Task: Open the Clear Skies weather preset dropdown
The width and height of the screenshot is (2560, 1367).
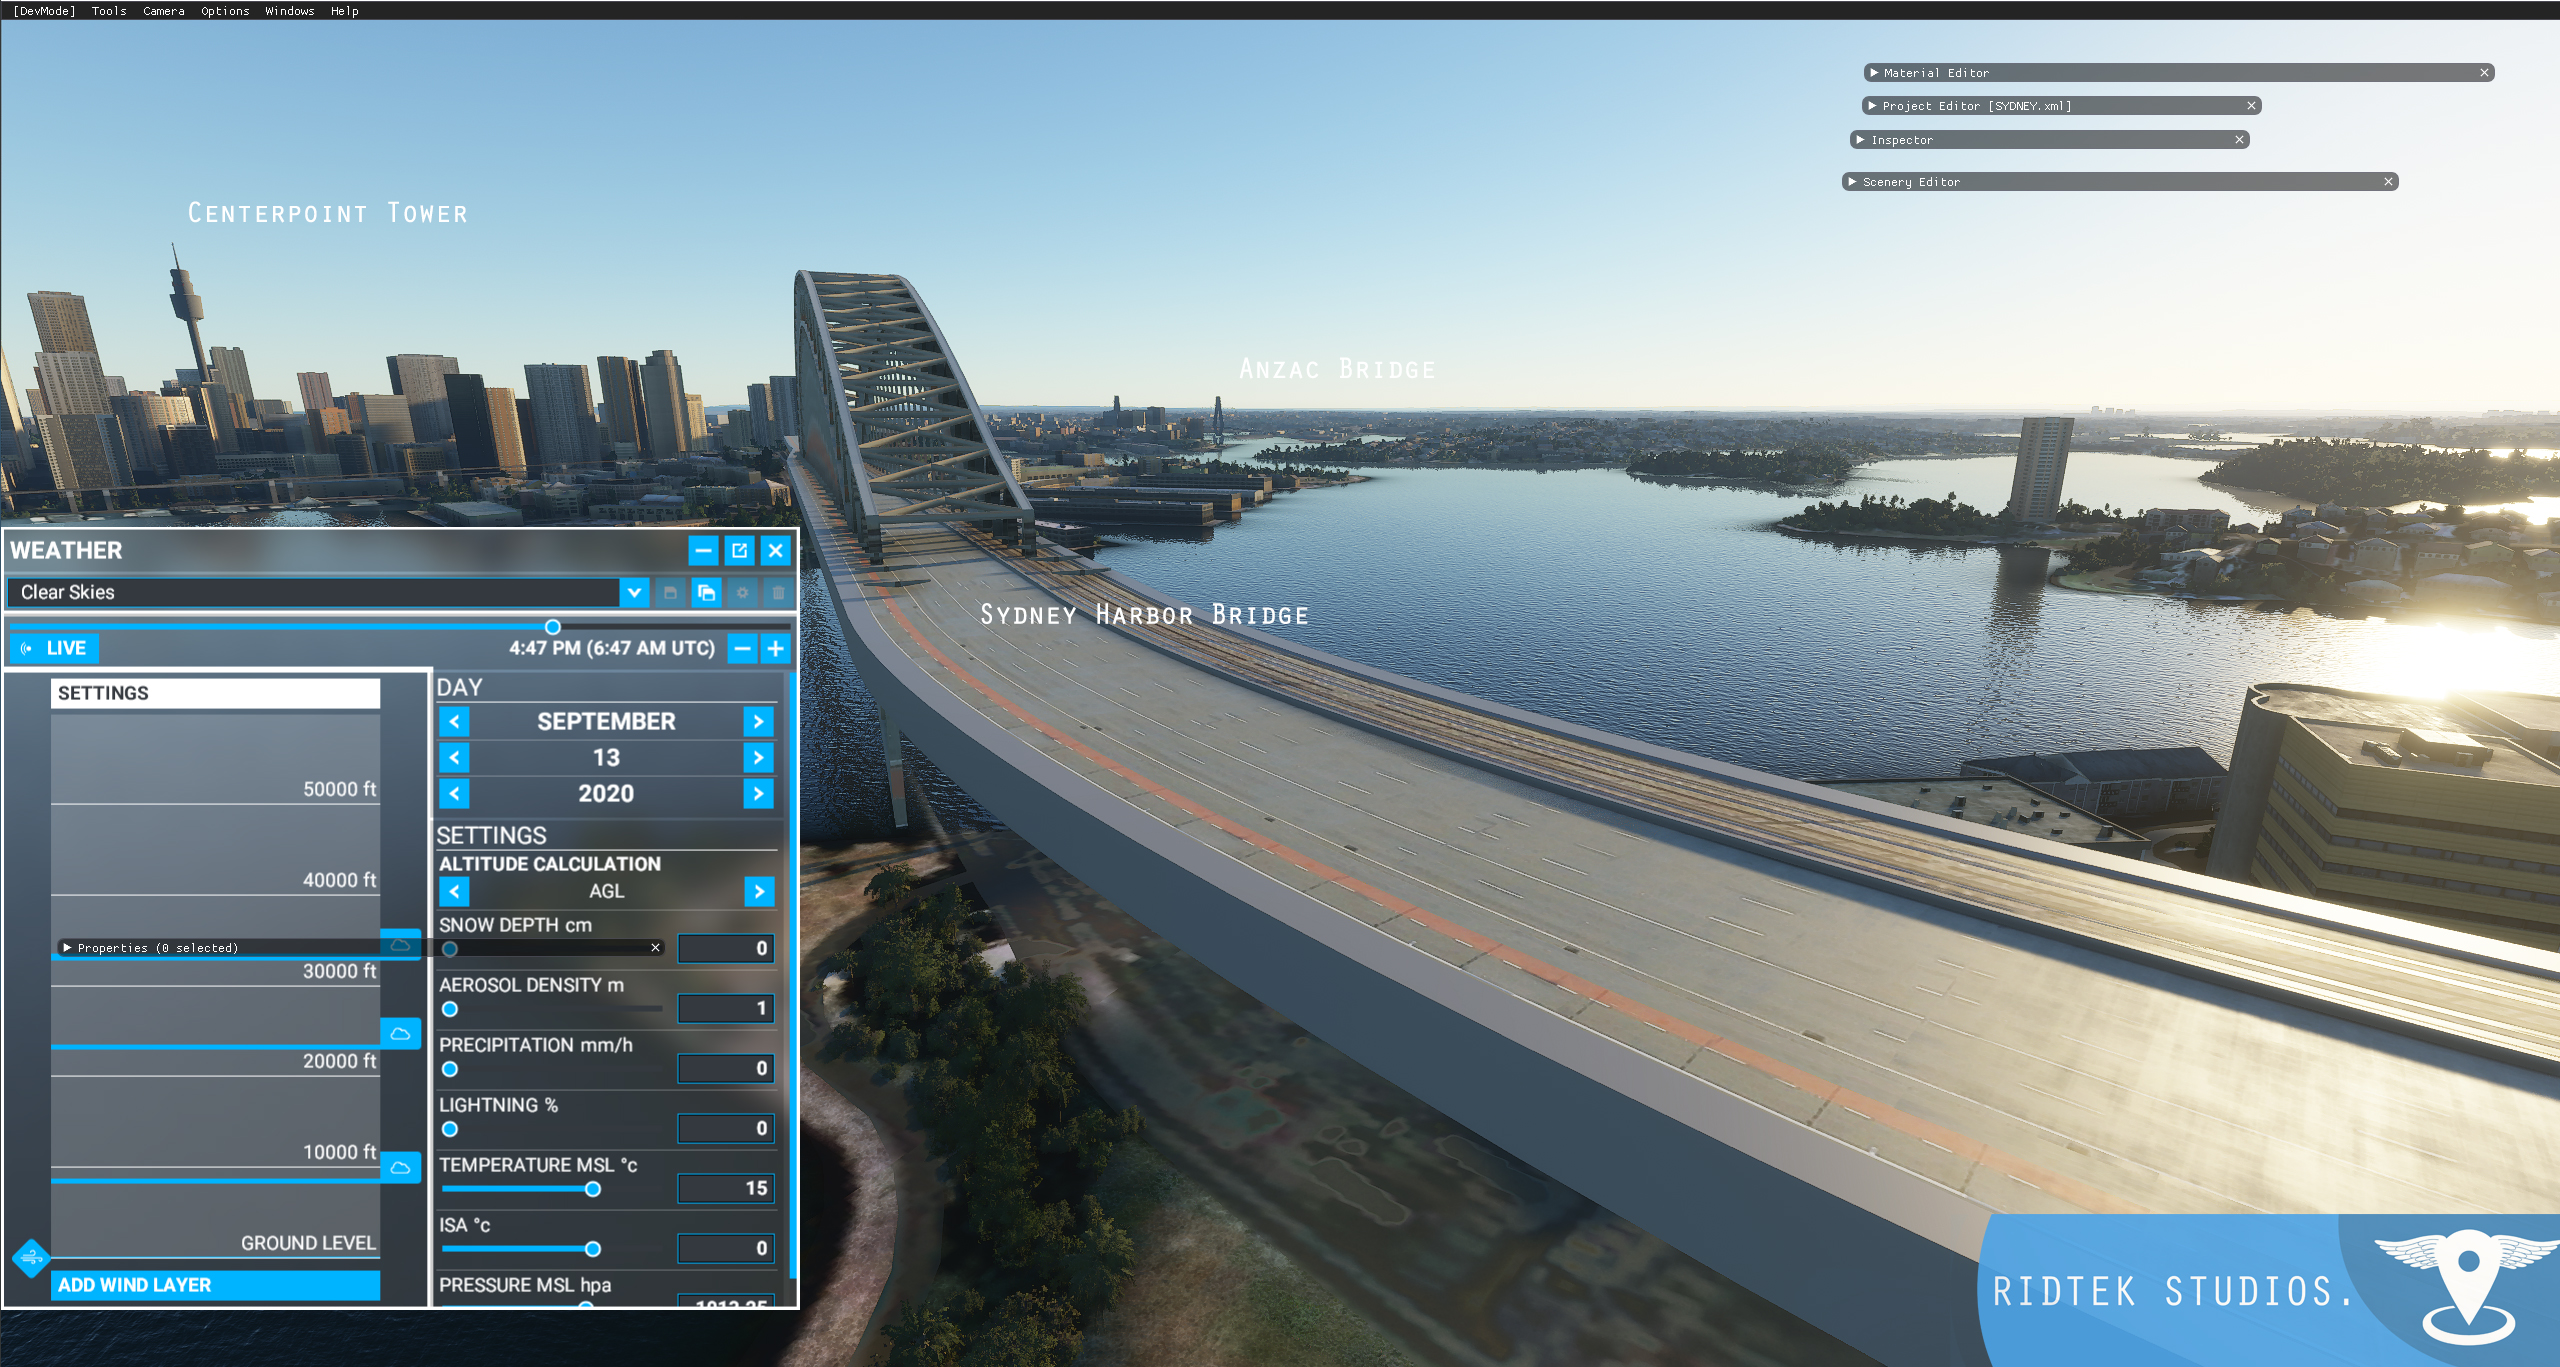Action: 634,593
